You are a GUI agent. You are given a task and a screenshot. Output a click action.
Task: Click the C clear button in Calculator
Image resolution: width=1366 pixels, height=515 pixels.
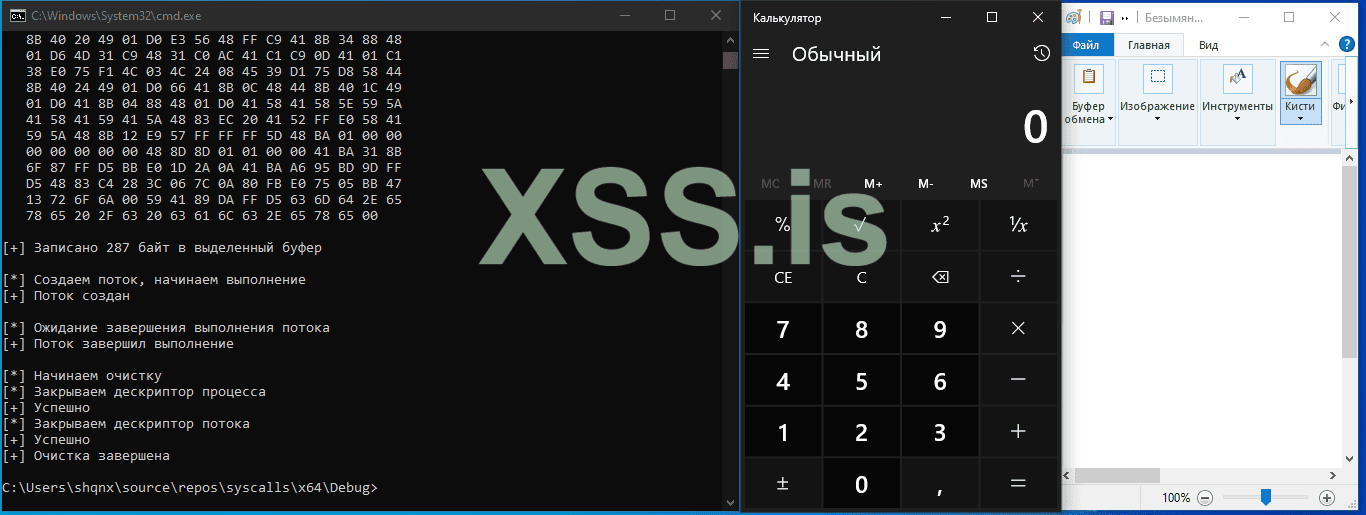coord(861,277)
